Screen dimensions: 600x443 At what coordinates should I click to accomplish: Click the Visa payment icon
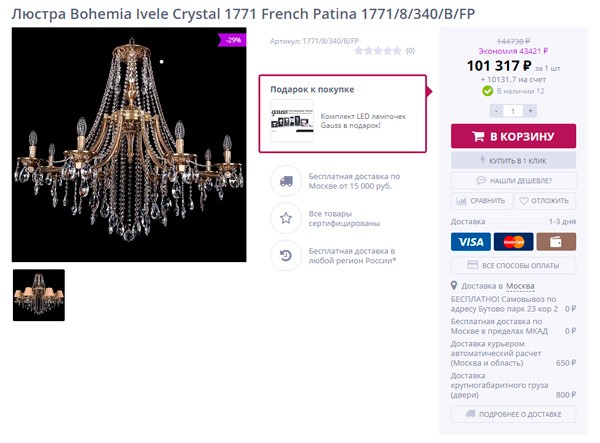point(469,241)
